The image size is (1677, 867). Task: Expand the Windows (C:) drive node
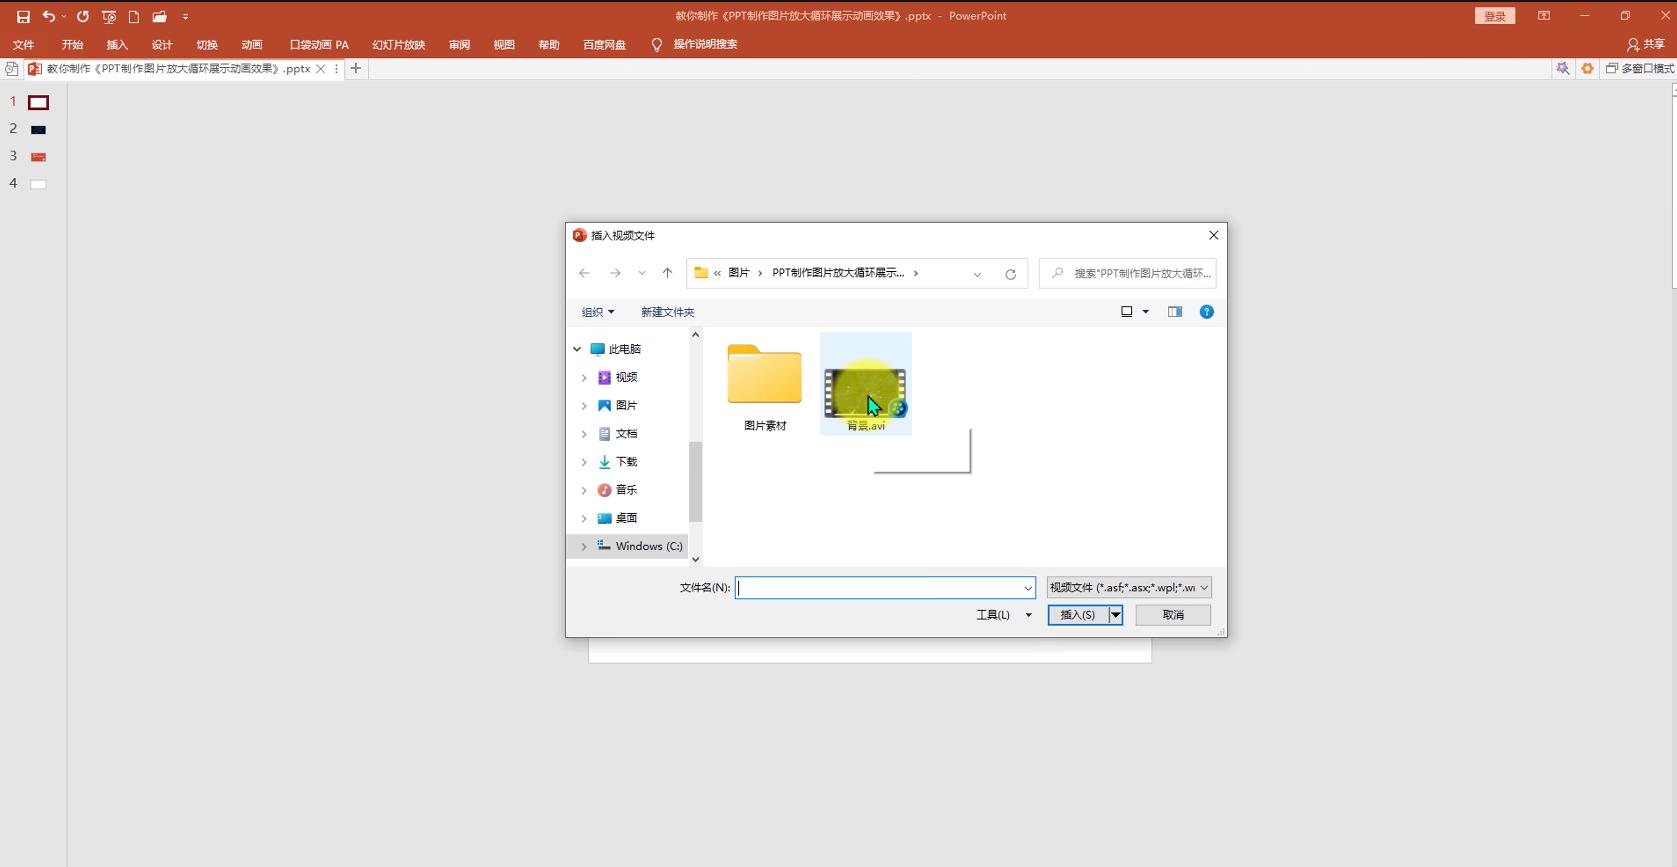(584, 546)
